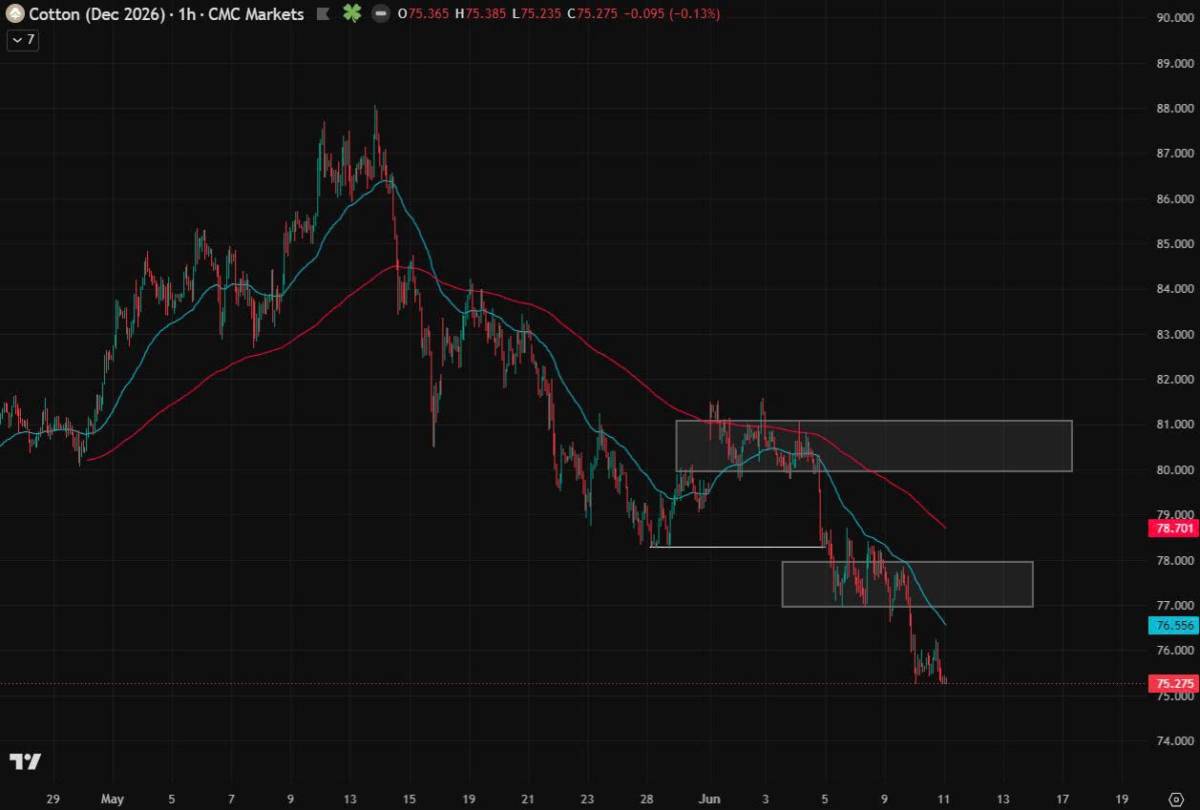Viewport: 1200px width, 810px height.
Task: Open the TradingView logo at bottom left
Action: pyautogui.click(x=27, y=762)
